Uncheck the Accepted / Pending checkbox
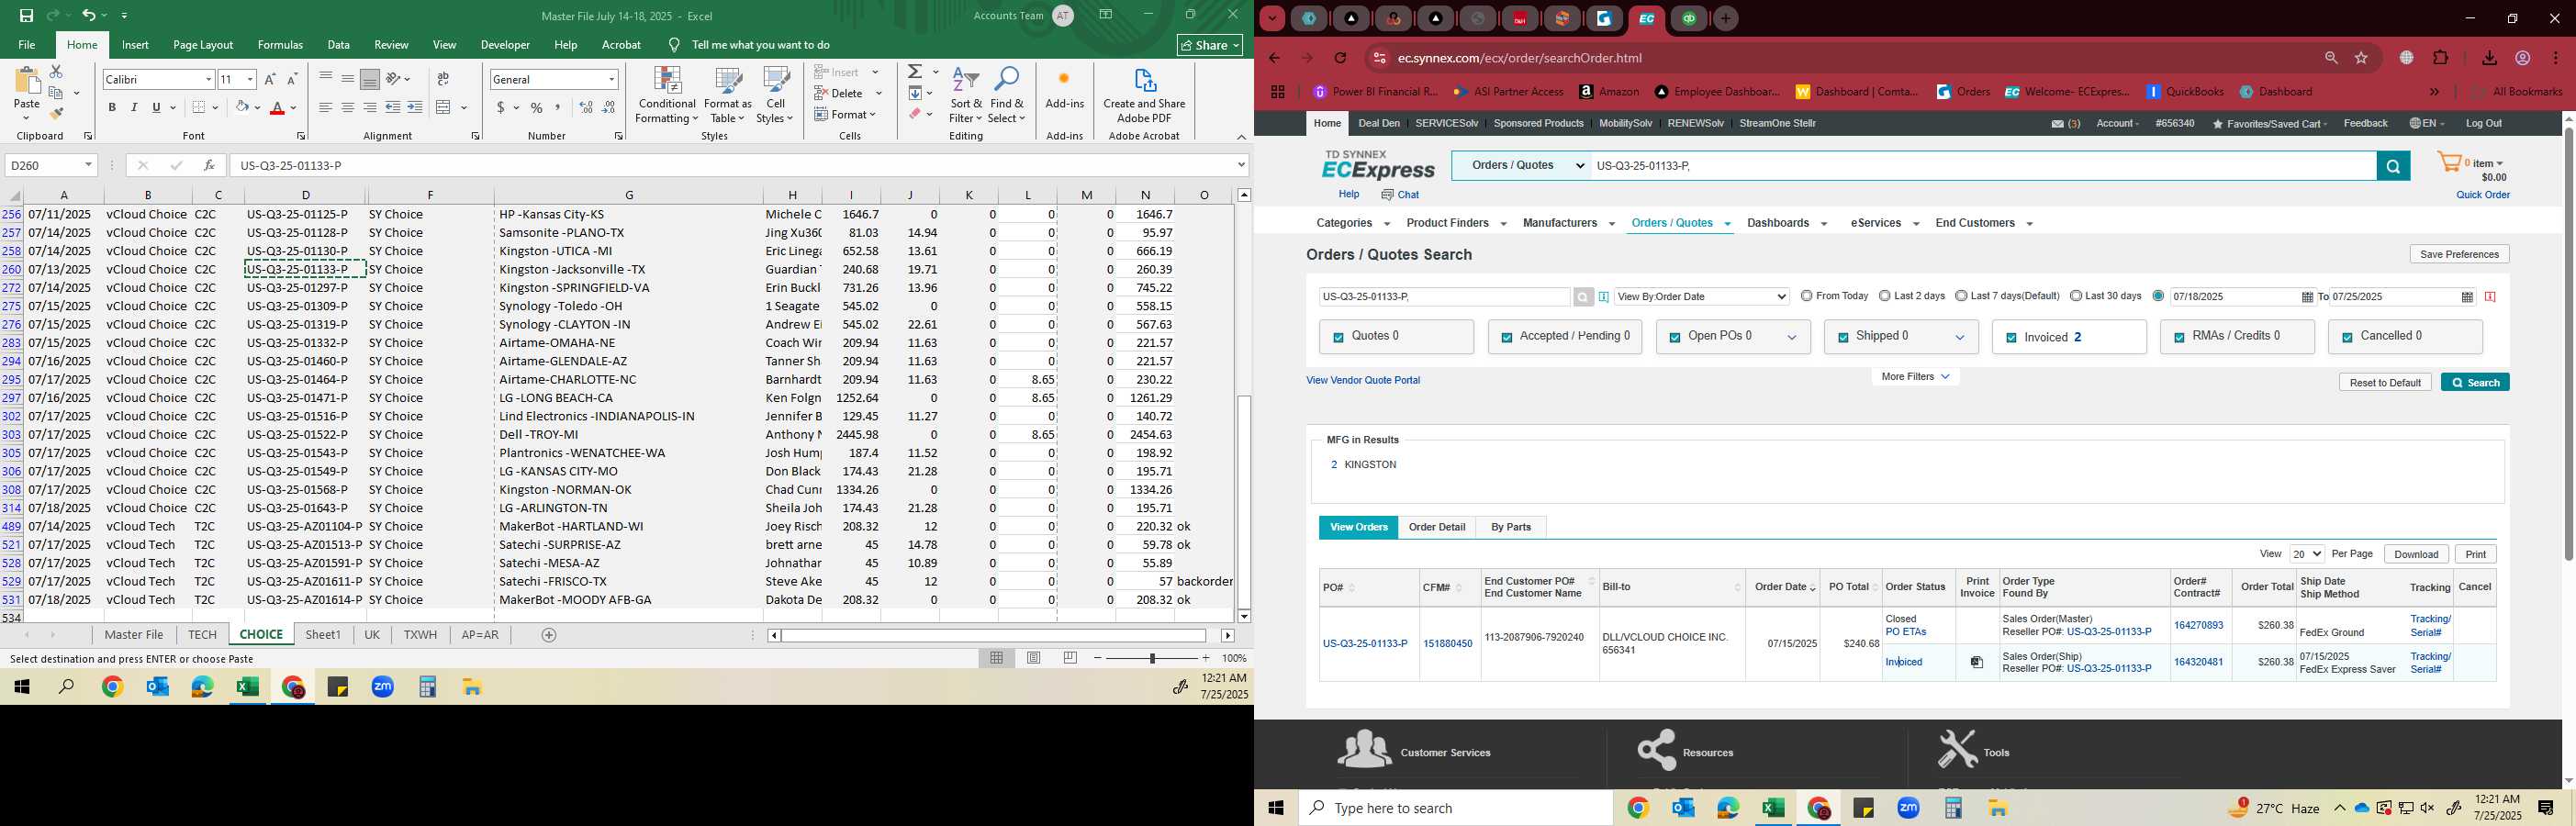This screenshot has width=2576, height=826. coord(1506,338)
